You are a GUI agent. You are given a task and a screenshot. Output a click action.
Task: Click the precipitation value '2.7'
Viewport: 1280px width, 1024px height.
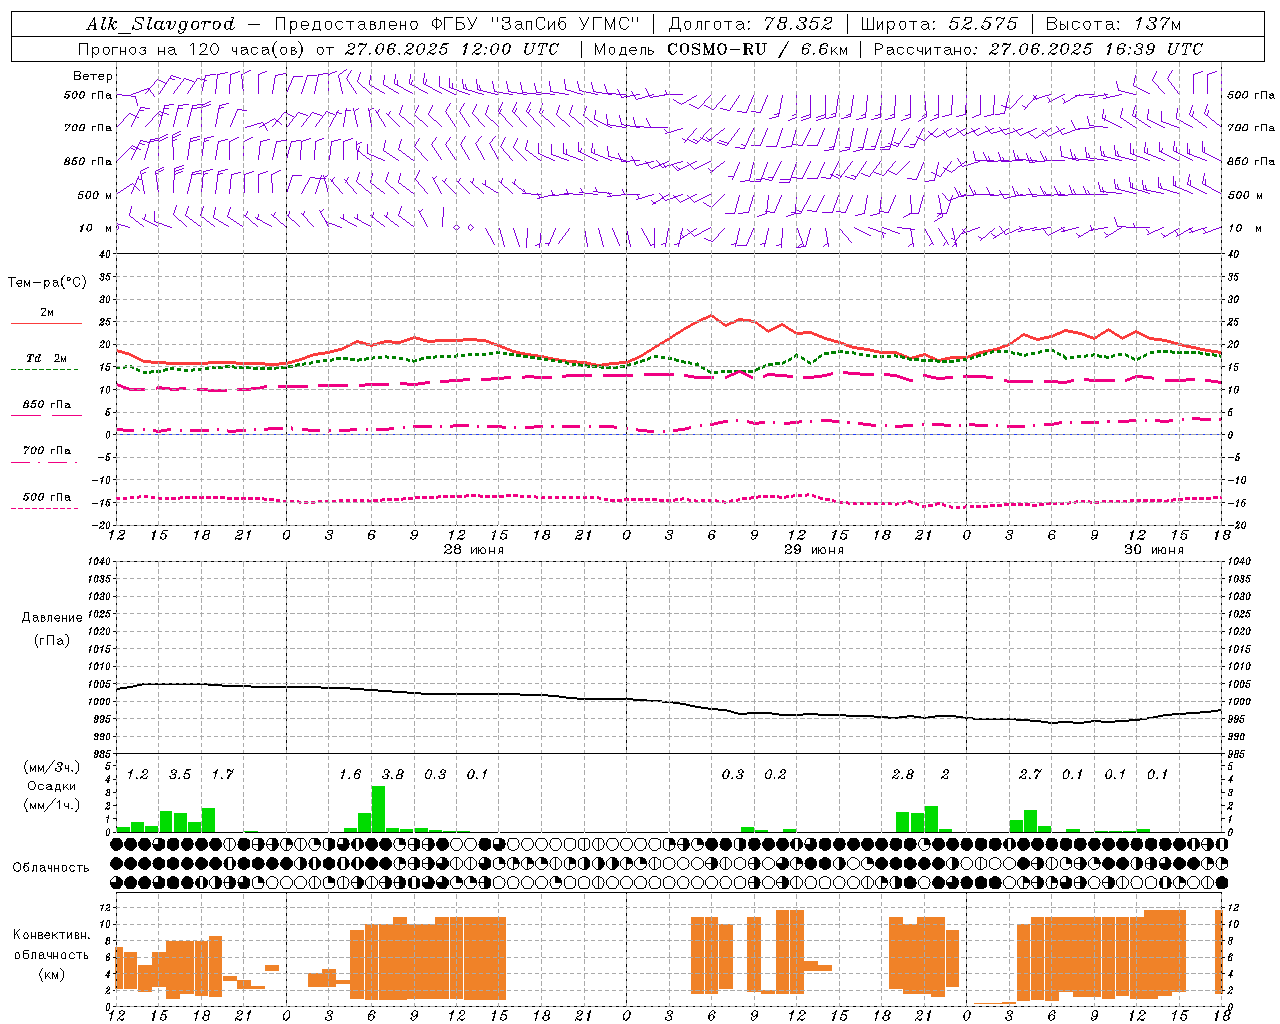[x=1030, y=775]
